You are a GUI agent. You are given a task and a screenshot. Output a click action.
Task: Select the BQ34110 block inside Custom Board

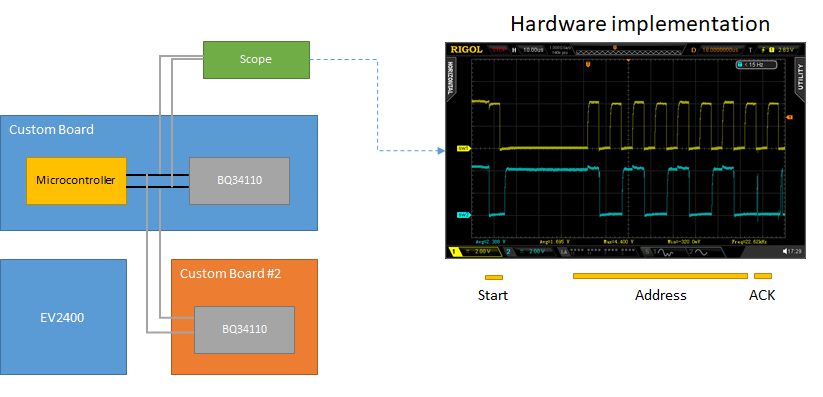(x=239, y=181)
